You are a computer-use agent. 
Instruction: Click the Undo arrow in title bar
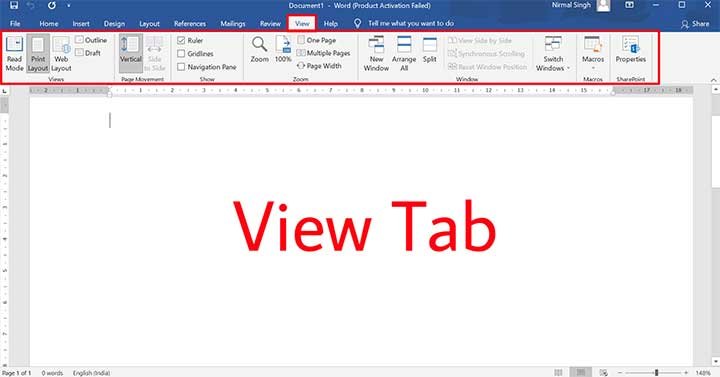[31, 6]
